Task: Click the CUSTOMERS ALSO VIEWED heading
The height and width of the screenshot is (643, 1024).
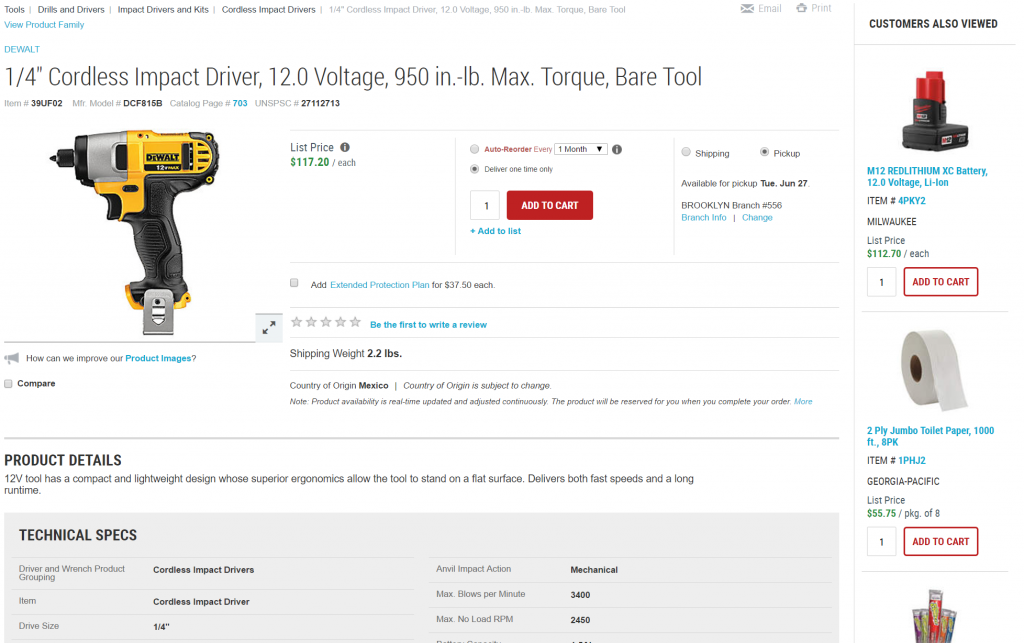Action: (933, 24)
